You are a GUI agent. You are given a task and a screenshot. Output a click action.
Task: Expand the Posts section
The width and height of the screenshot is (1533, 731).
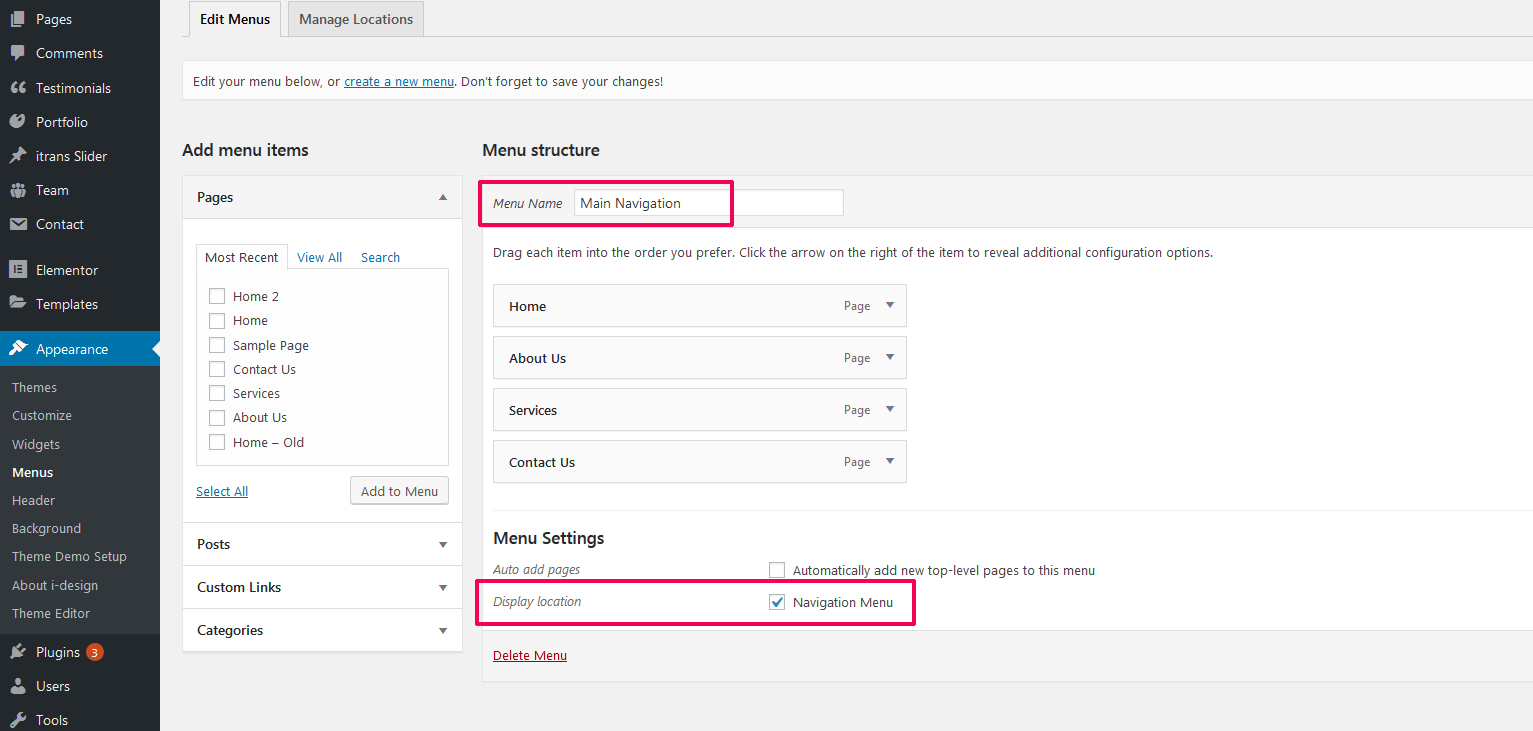[322, 544]
